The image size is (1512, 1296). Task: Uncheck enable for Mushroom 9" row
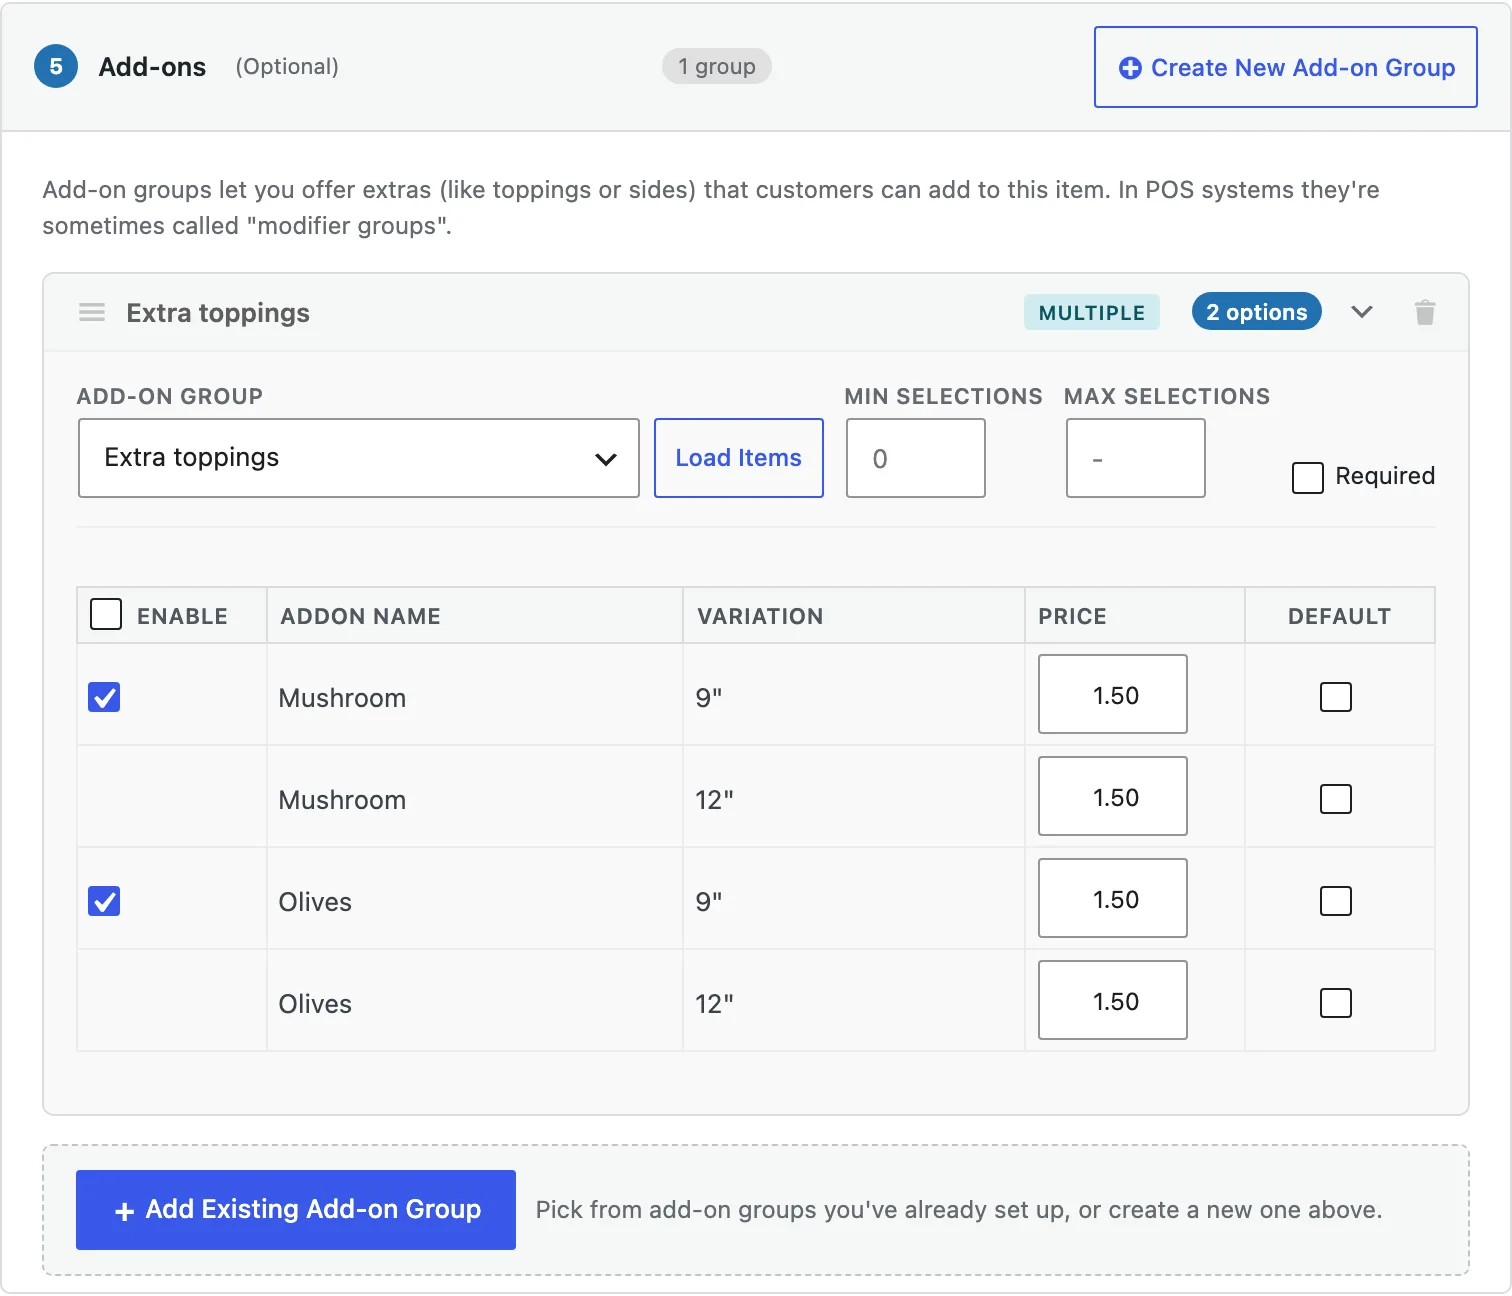coord(104,697)
